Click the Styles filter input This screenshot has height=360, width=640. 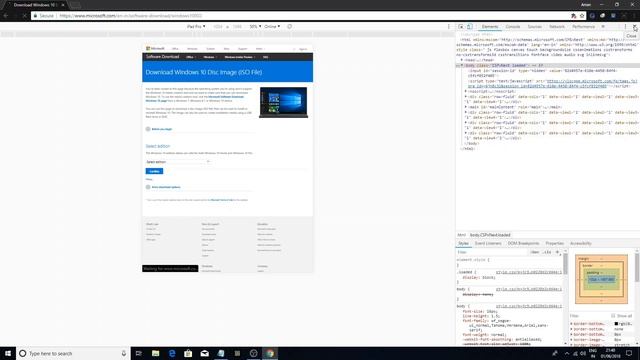coord(492,252)
